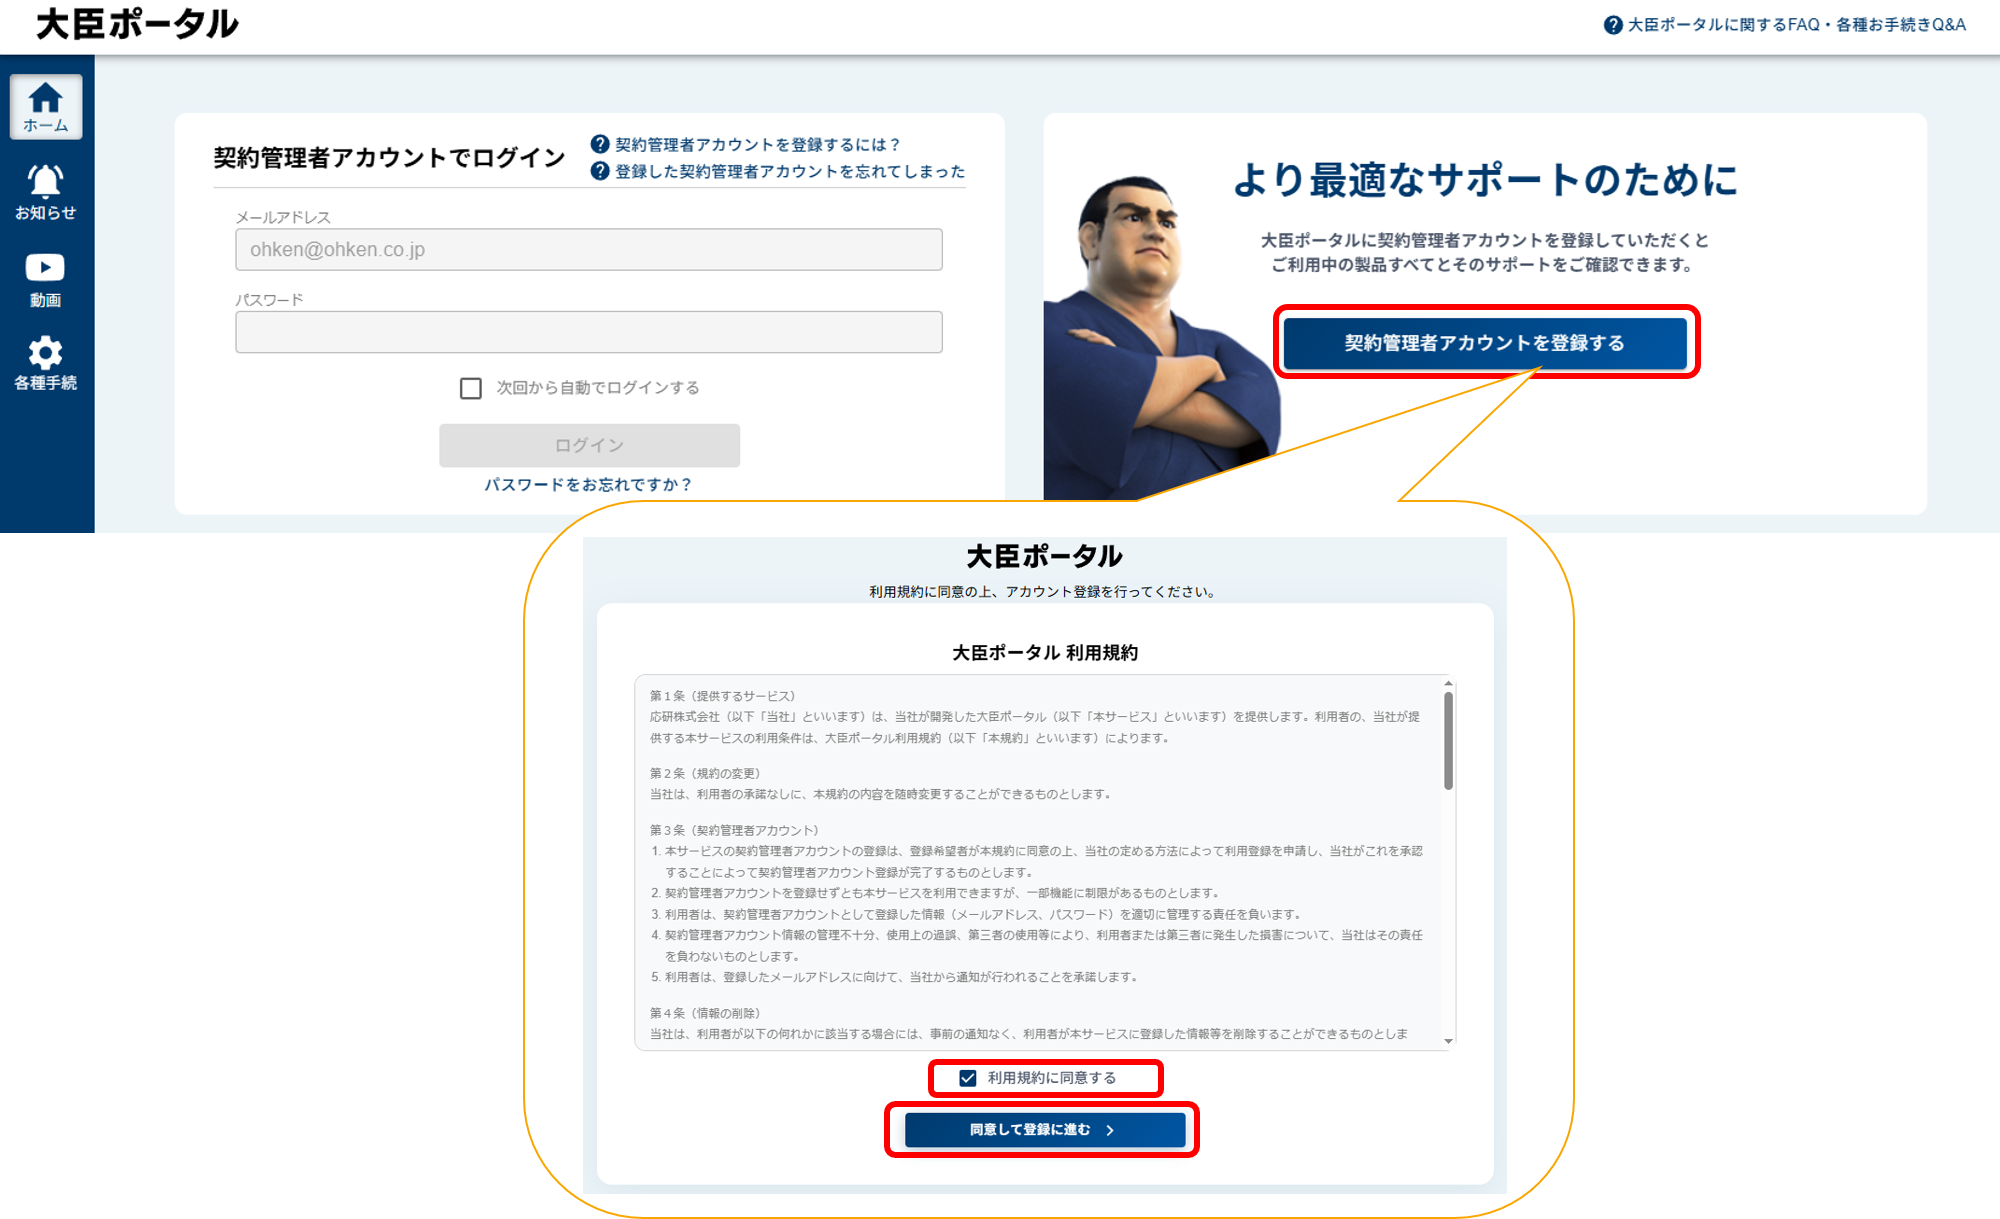Click the question mark icon beside FAQ link

(x=1613, y=25)
